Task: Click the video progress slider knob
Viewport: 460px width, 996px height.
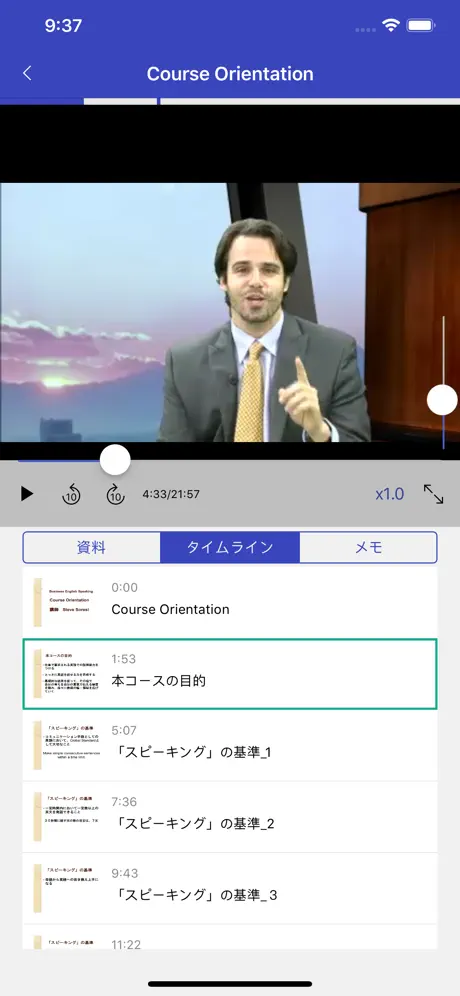Action: coord(115,459)
